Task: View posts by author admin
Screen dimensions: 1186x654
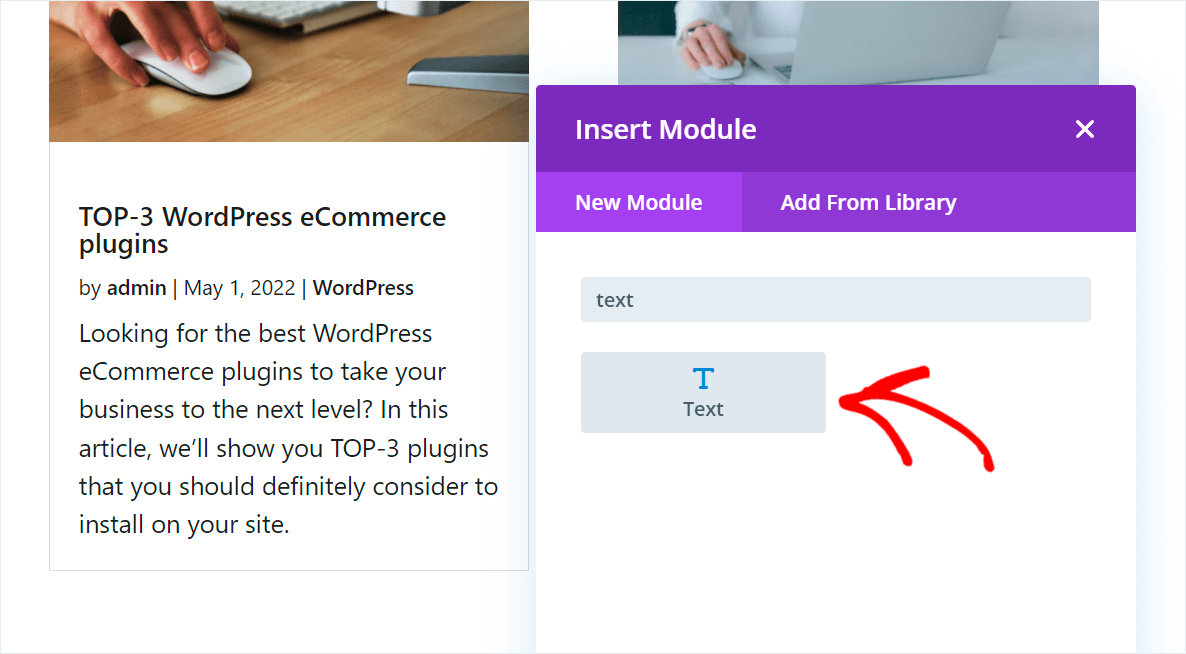Action: pos(137,287)
